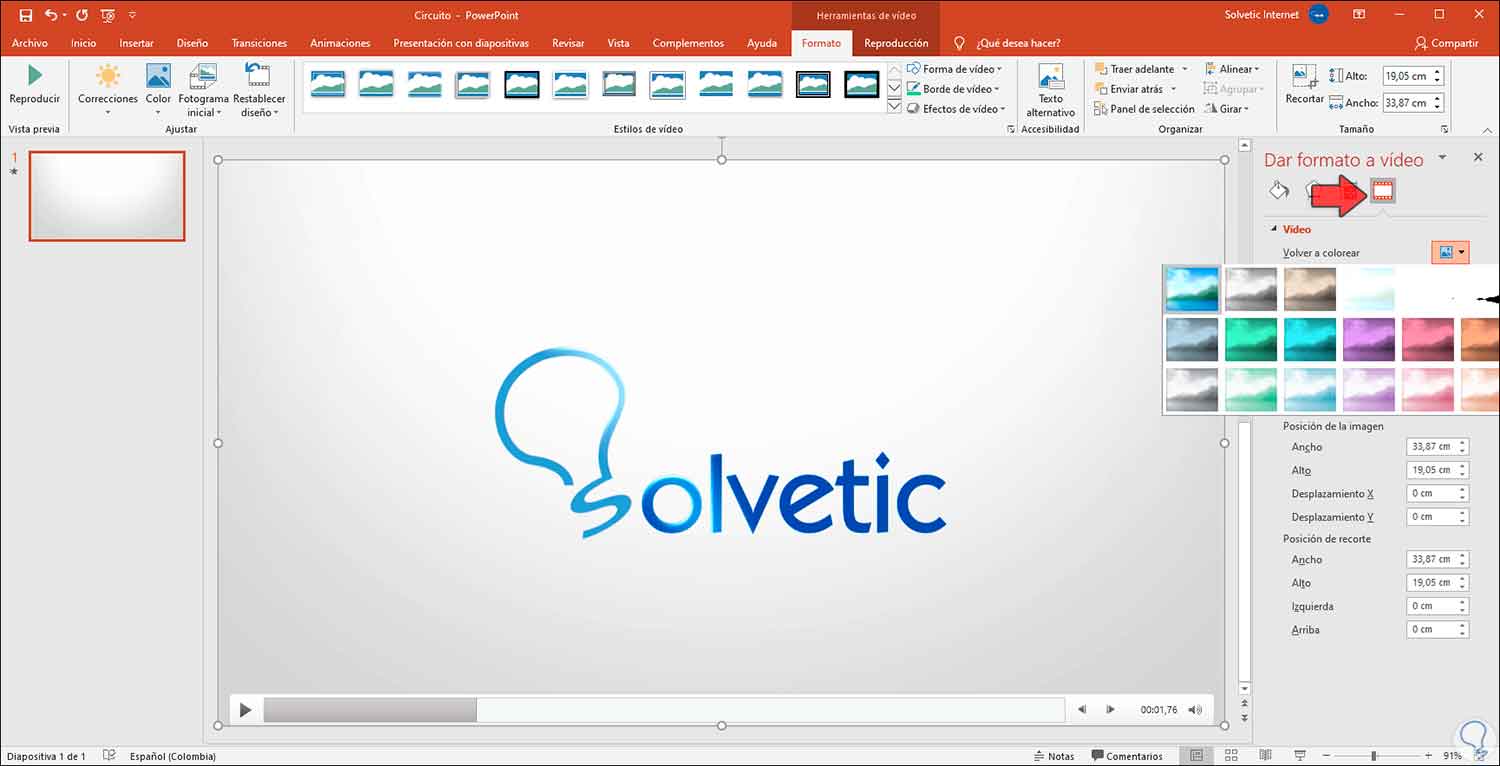
Task: Step the video forward one frame
Action: coord(1110,710)
